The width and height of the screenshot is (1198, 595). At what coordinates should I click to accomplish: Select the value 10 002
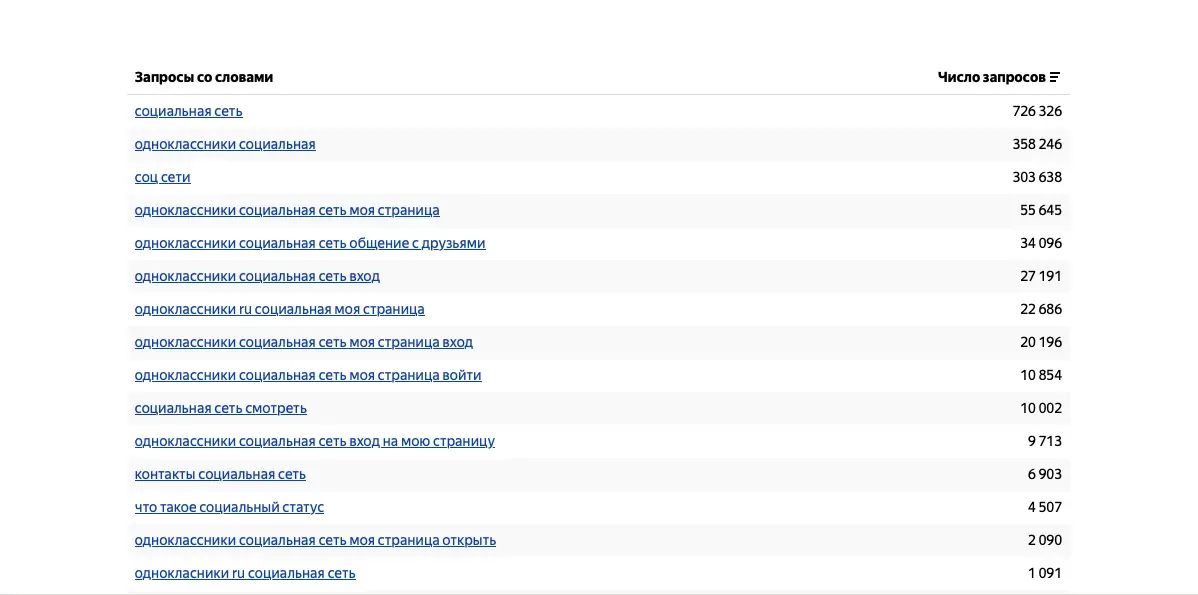[1041, 409]
